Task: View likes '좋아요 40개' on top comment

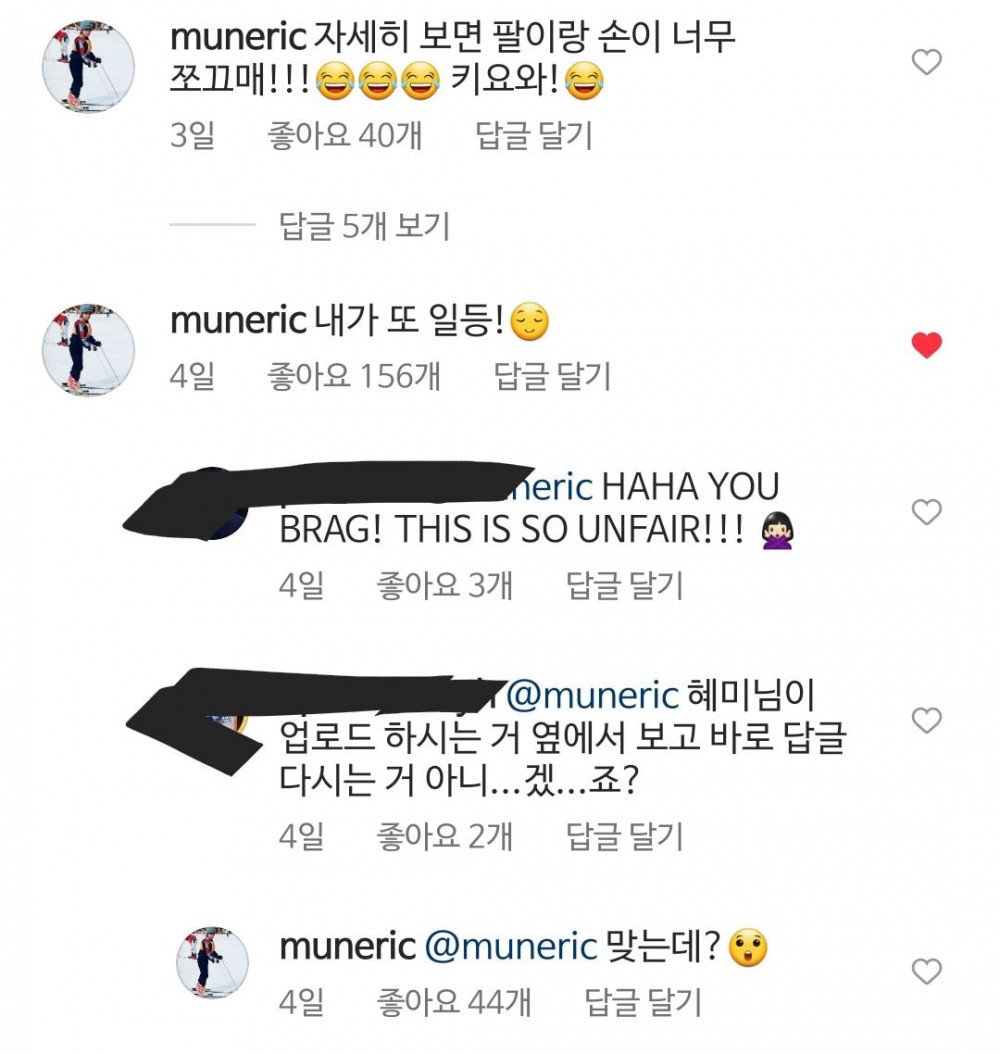Action: point(345,135)
